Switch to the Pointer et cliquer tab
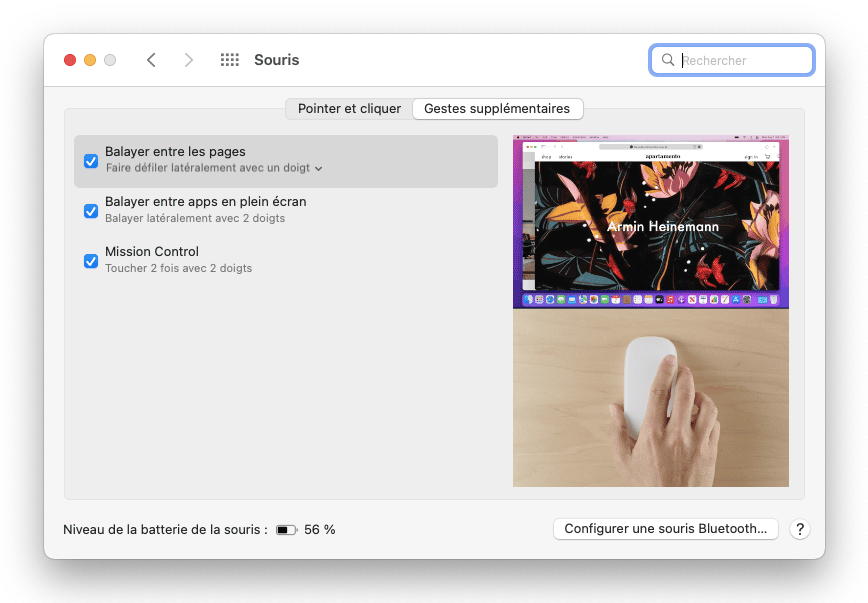 [x=349, y=109]
